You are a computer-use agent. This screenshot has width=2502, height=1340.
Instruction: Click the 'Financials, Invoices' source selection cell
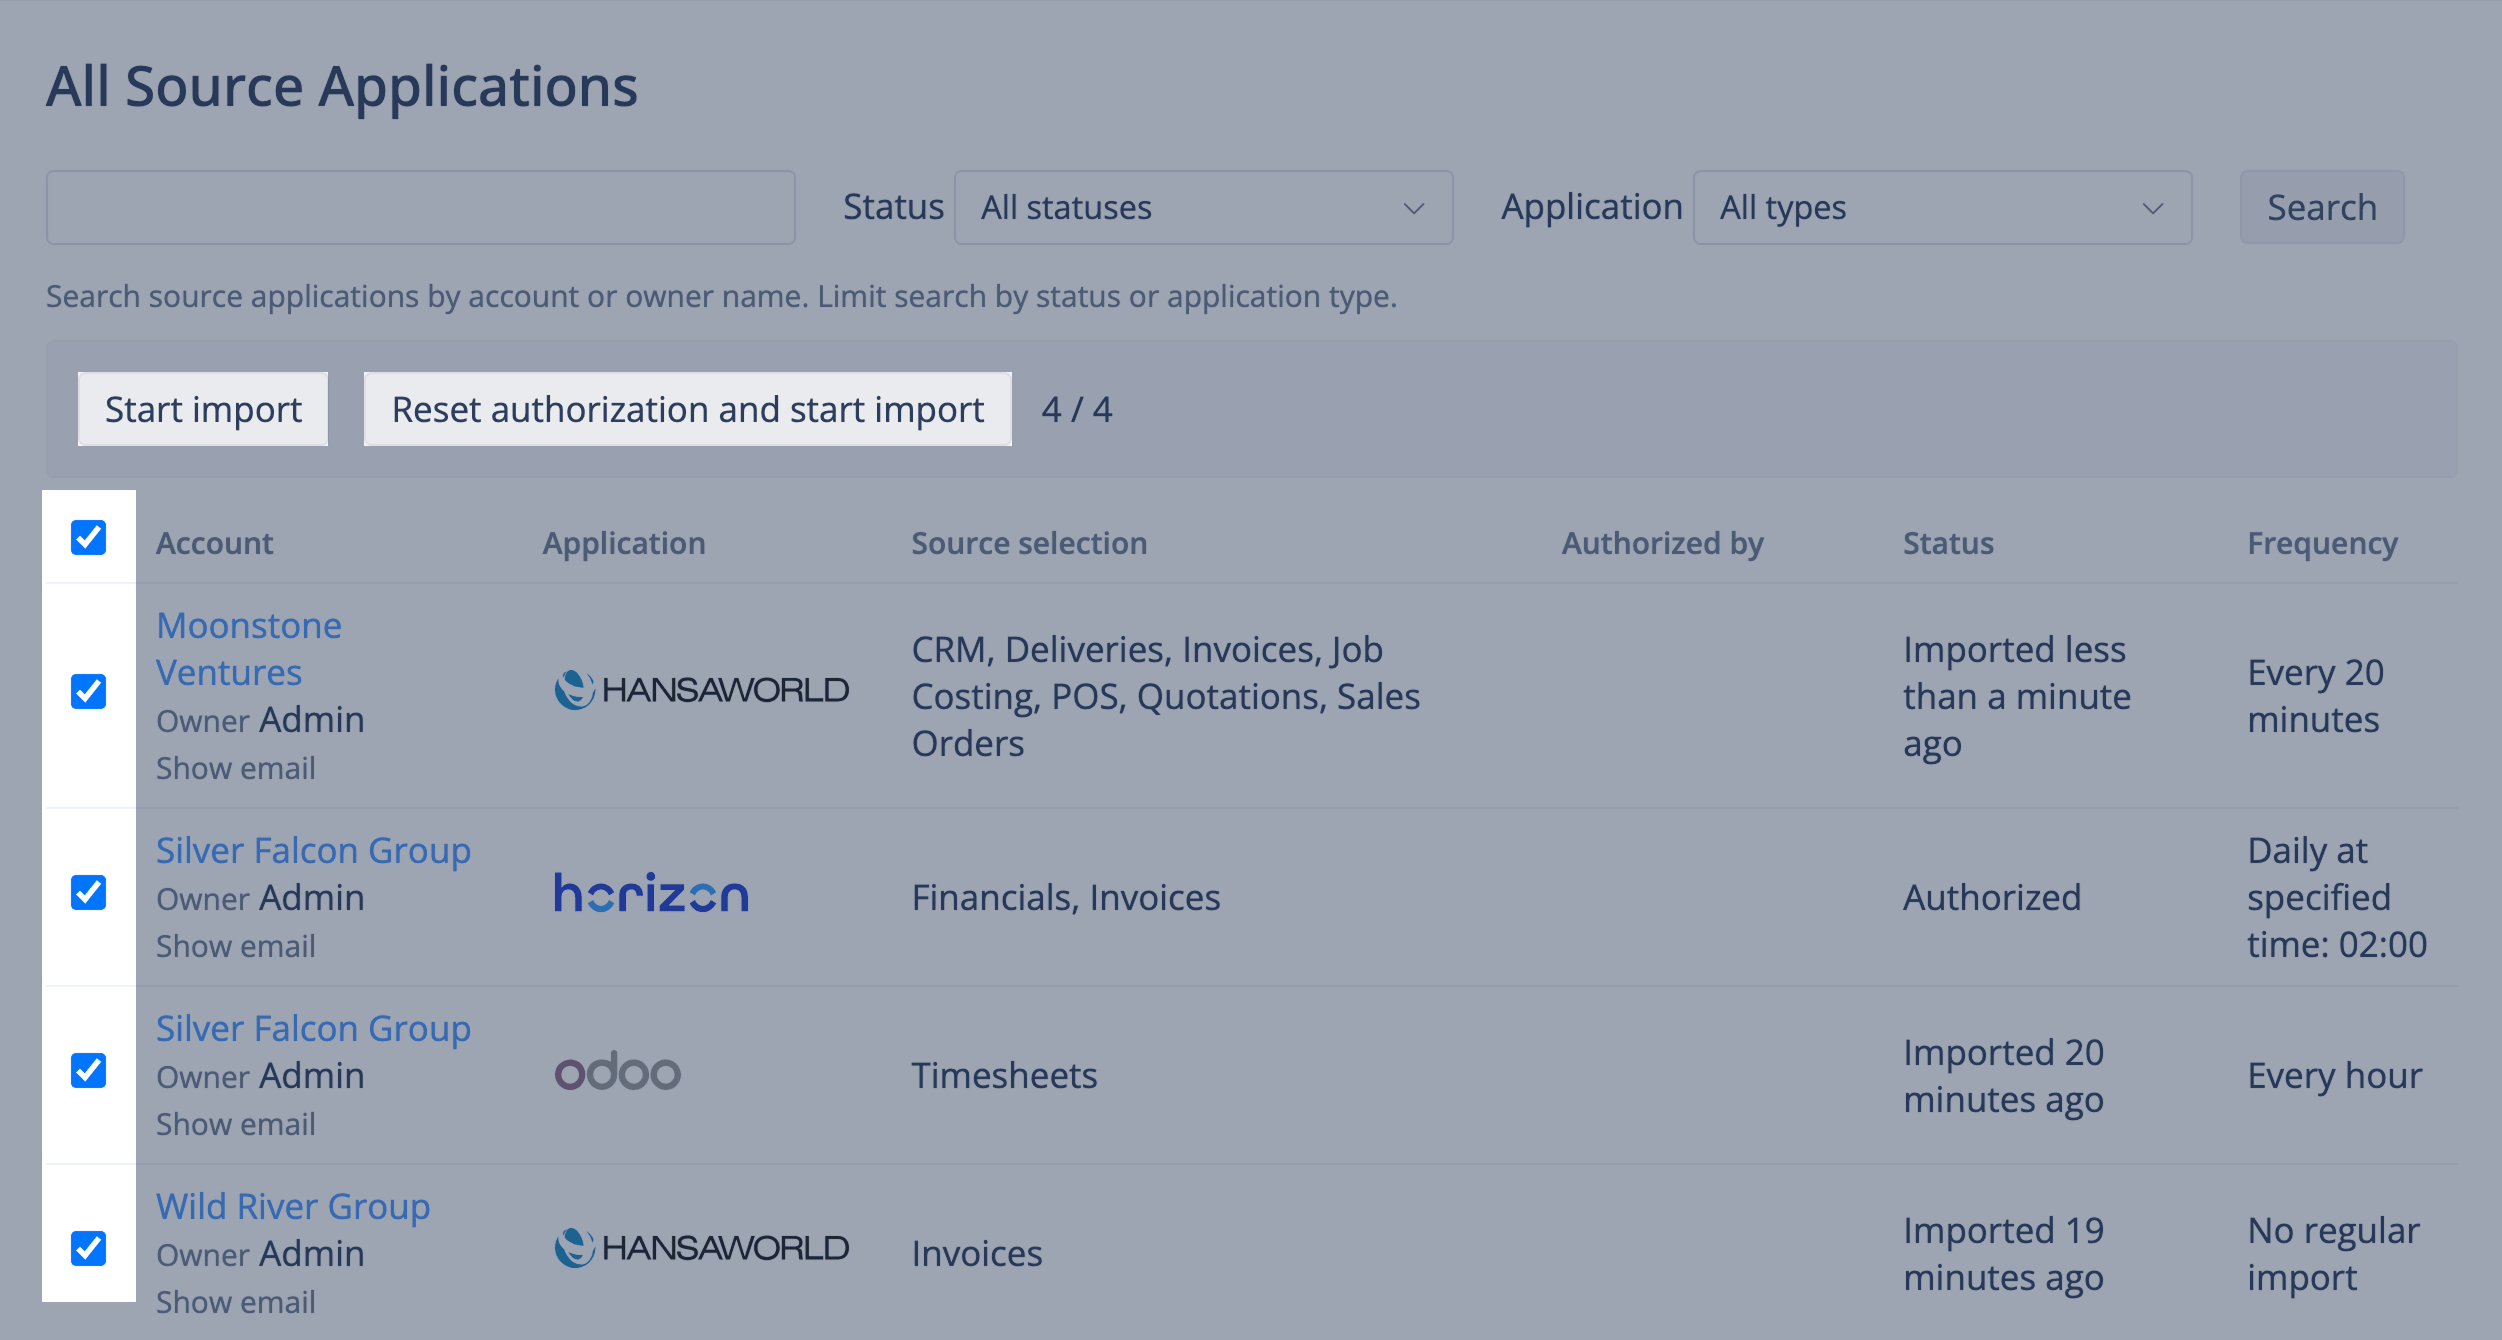(1066, 897)
